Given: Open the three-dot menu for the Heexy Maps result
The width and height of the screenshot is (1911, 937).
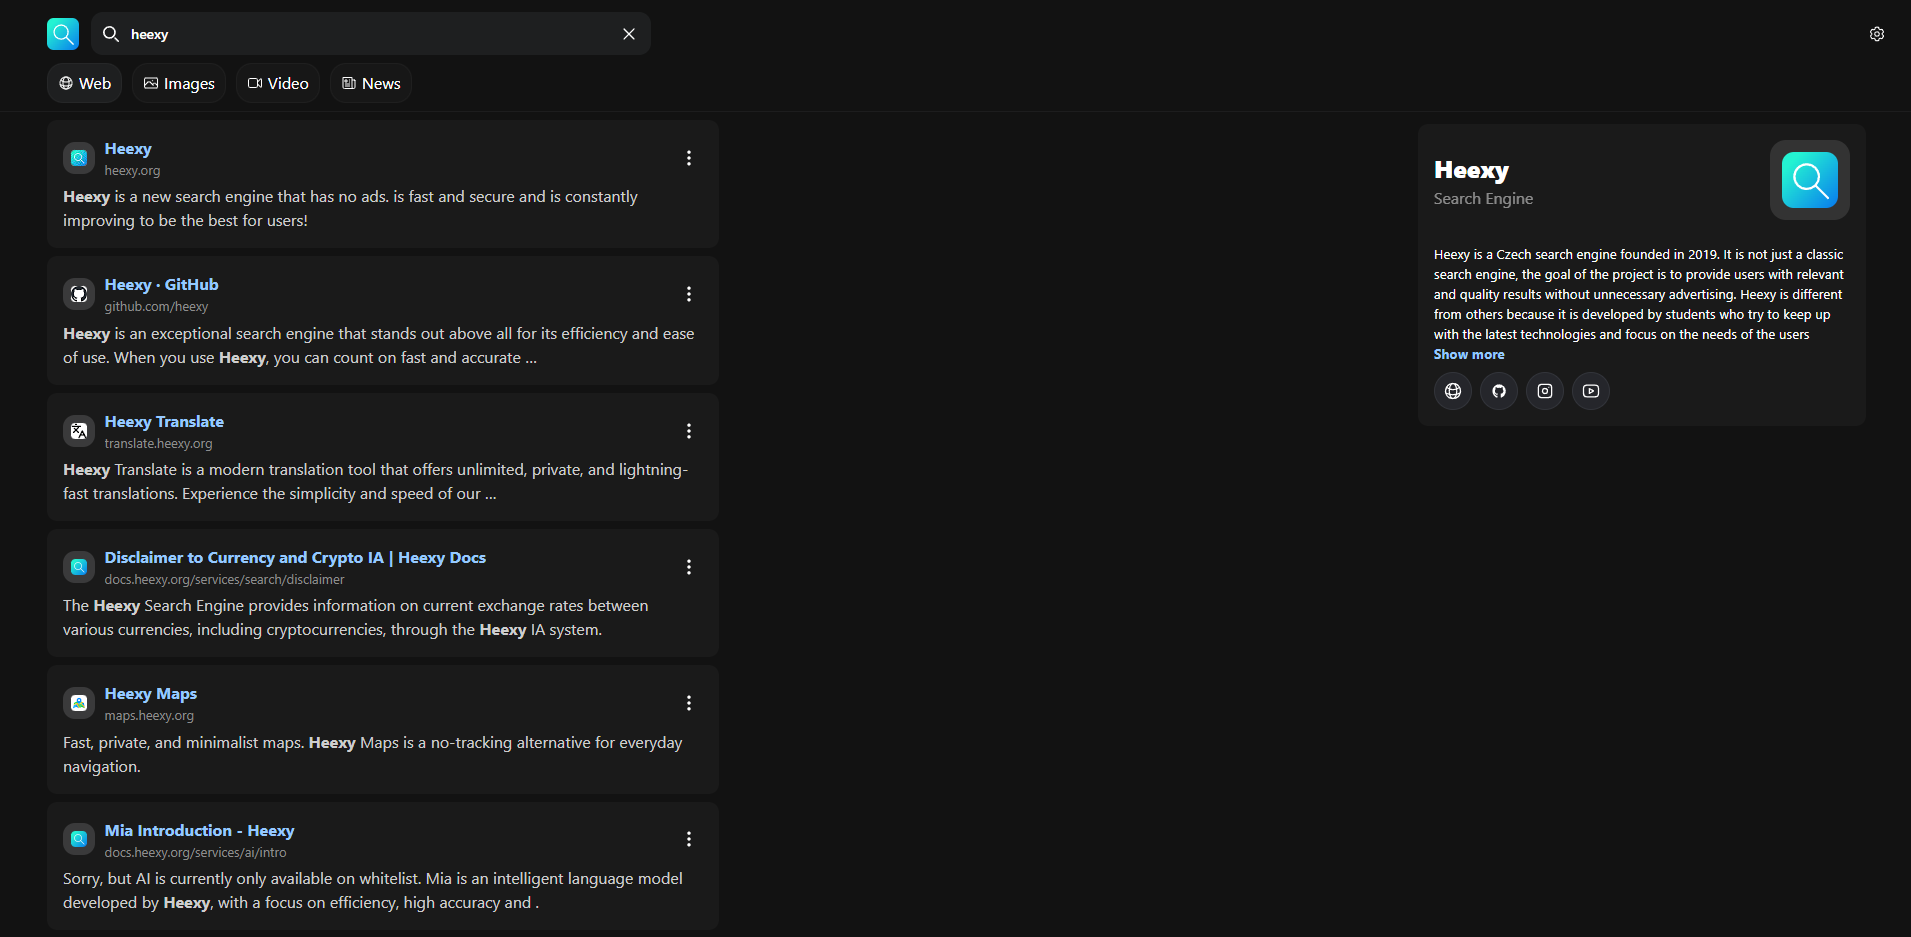Looking at the screenshot, I should (x=689, y=703).
